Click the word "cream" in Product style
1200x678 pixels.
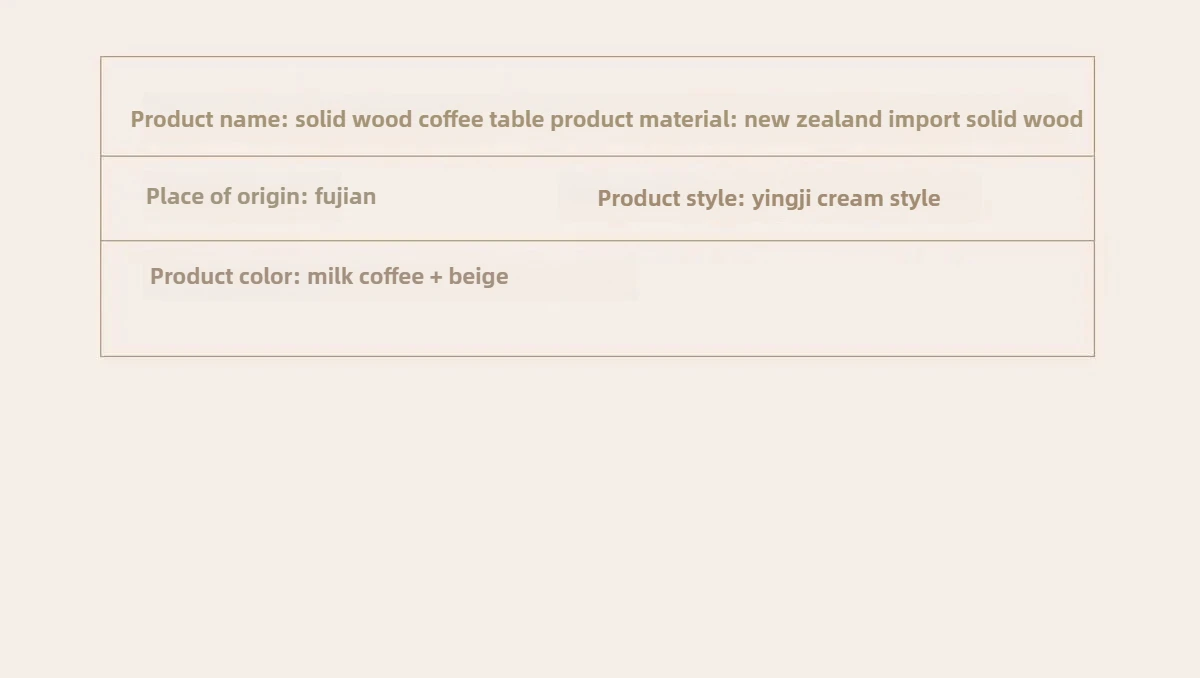(x=851, y=198)
